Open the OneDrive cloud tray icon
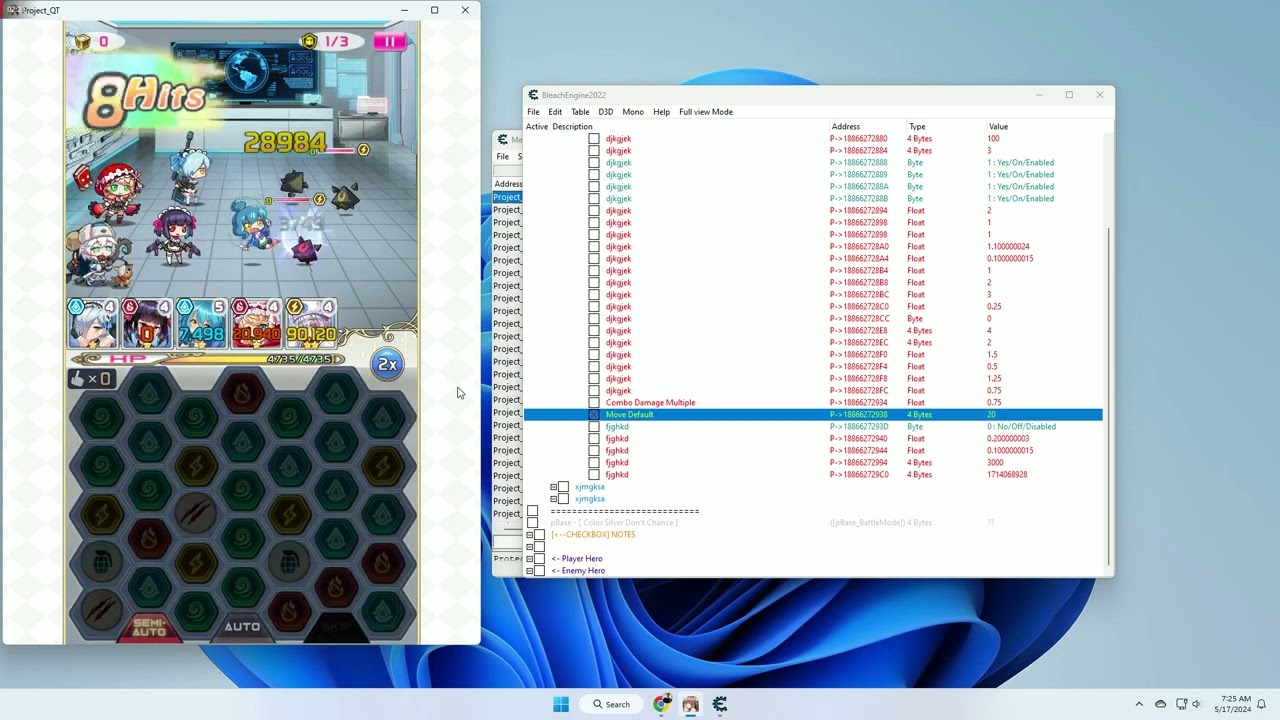The image size is (1280, 720). pos(1160,704)
